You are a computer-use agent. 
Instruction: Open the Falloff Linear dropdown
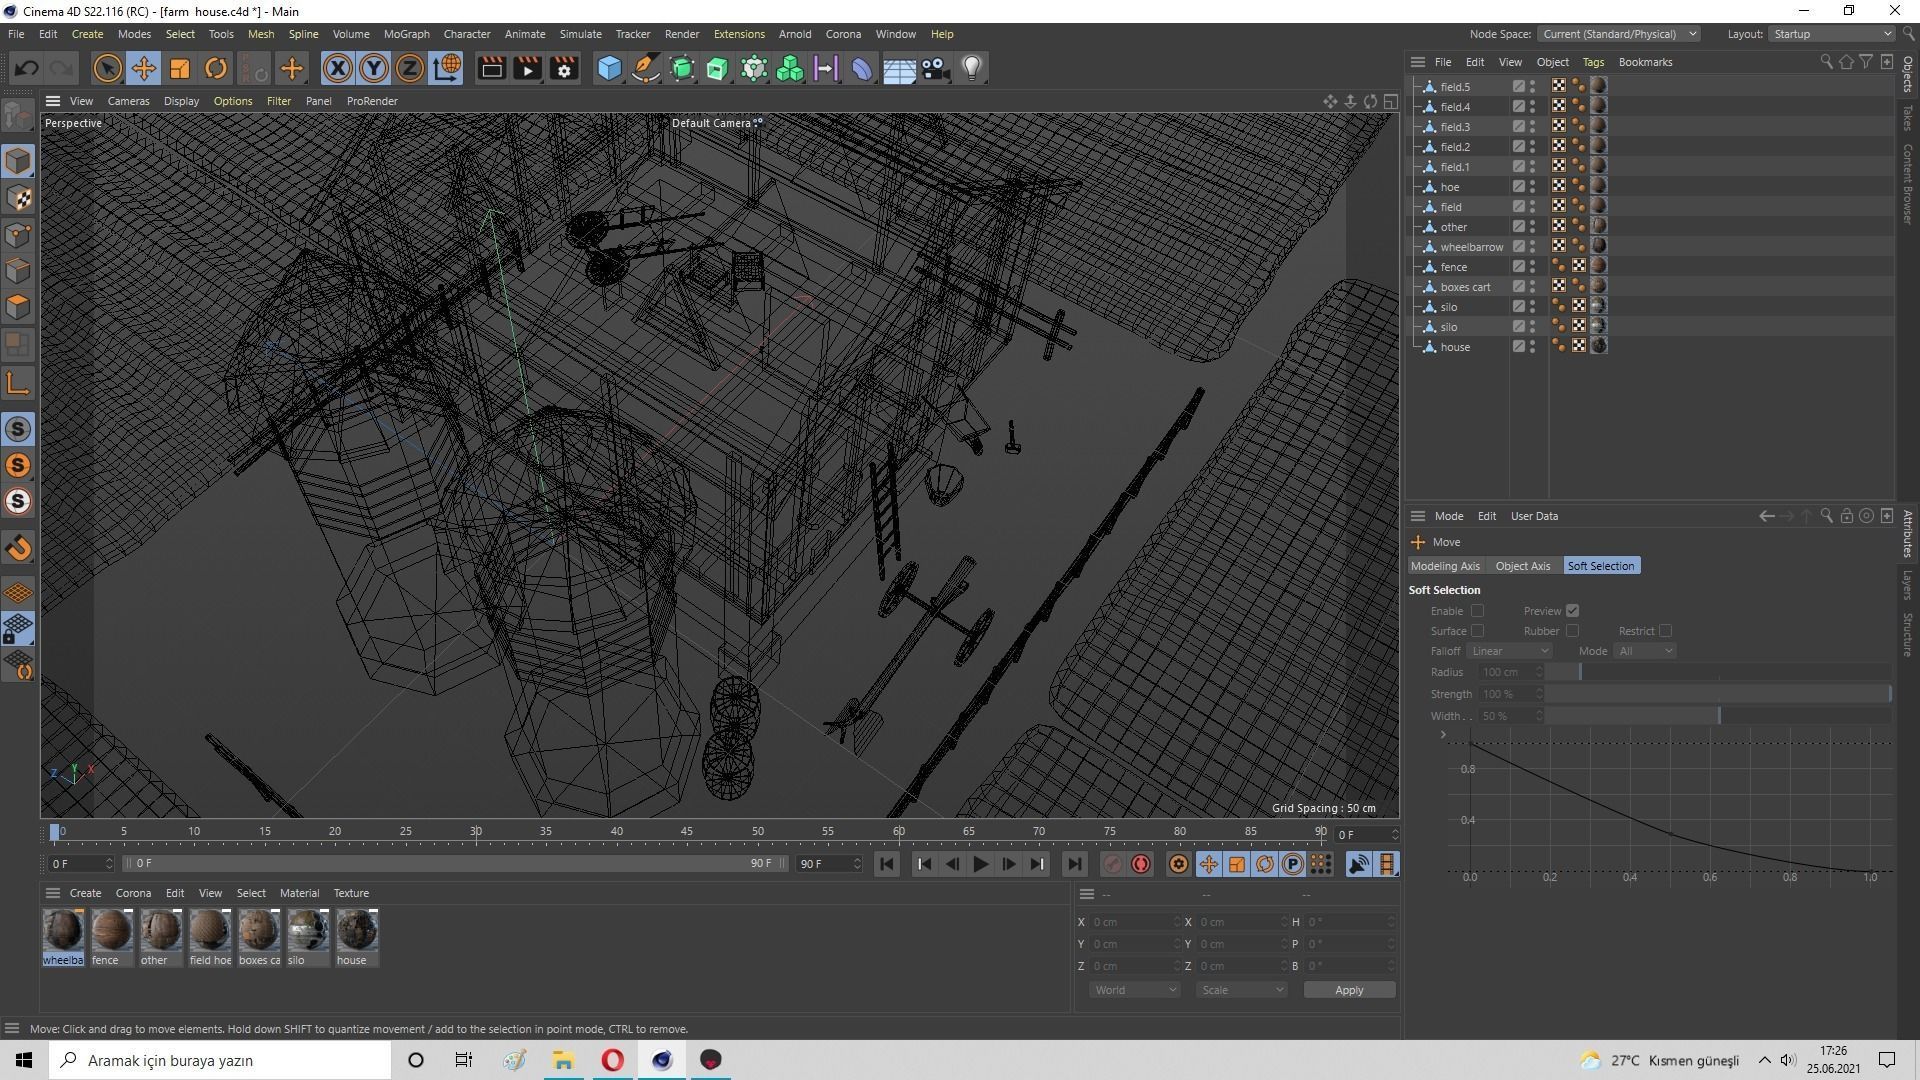1510,651
